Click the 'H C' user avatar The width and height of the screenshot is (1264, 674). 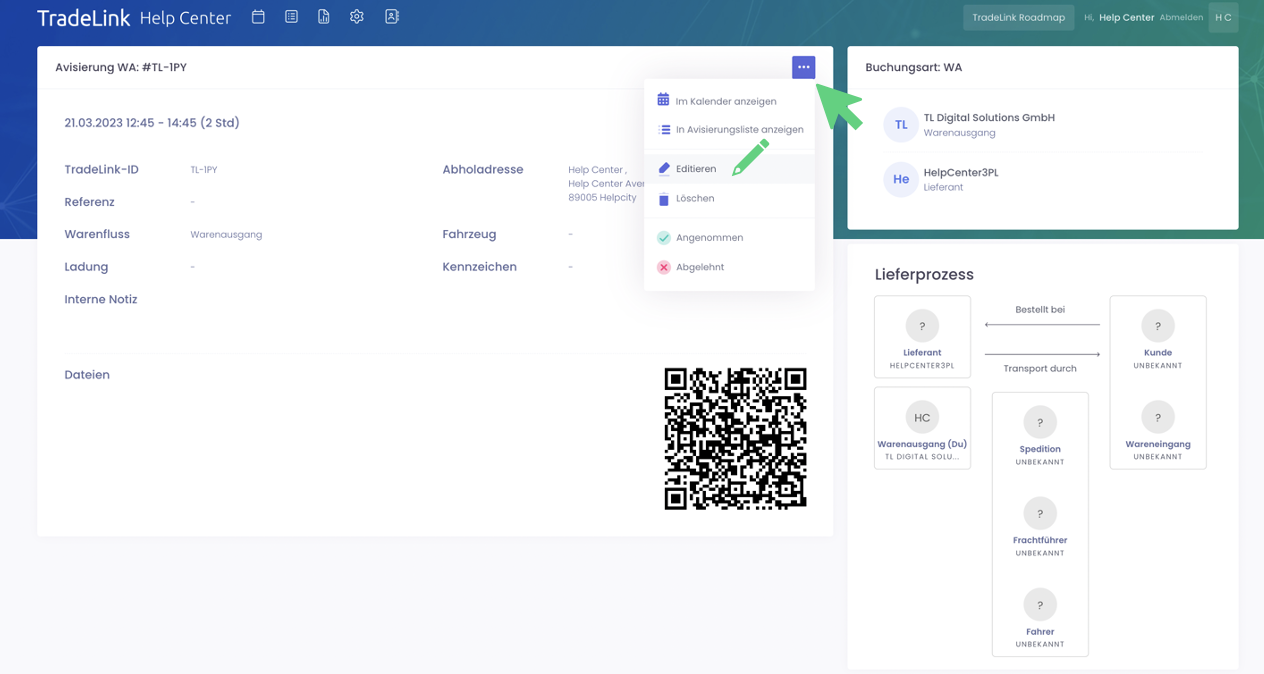tap(1222, 18)
